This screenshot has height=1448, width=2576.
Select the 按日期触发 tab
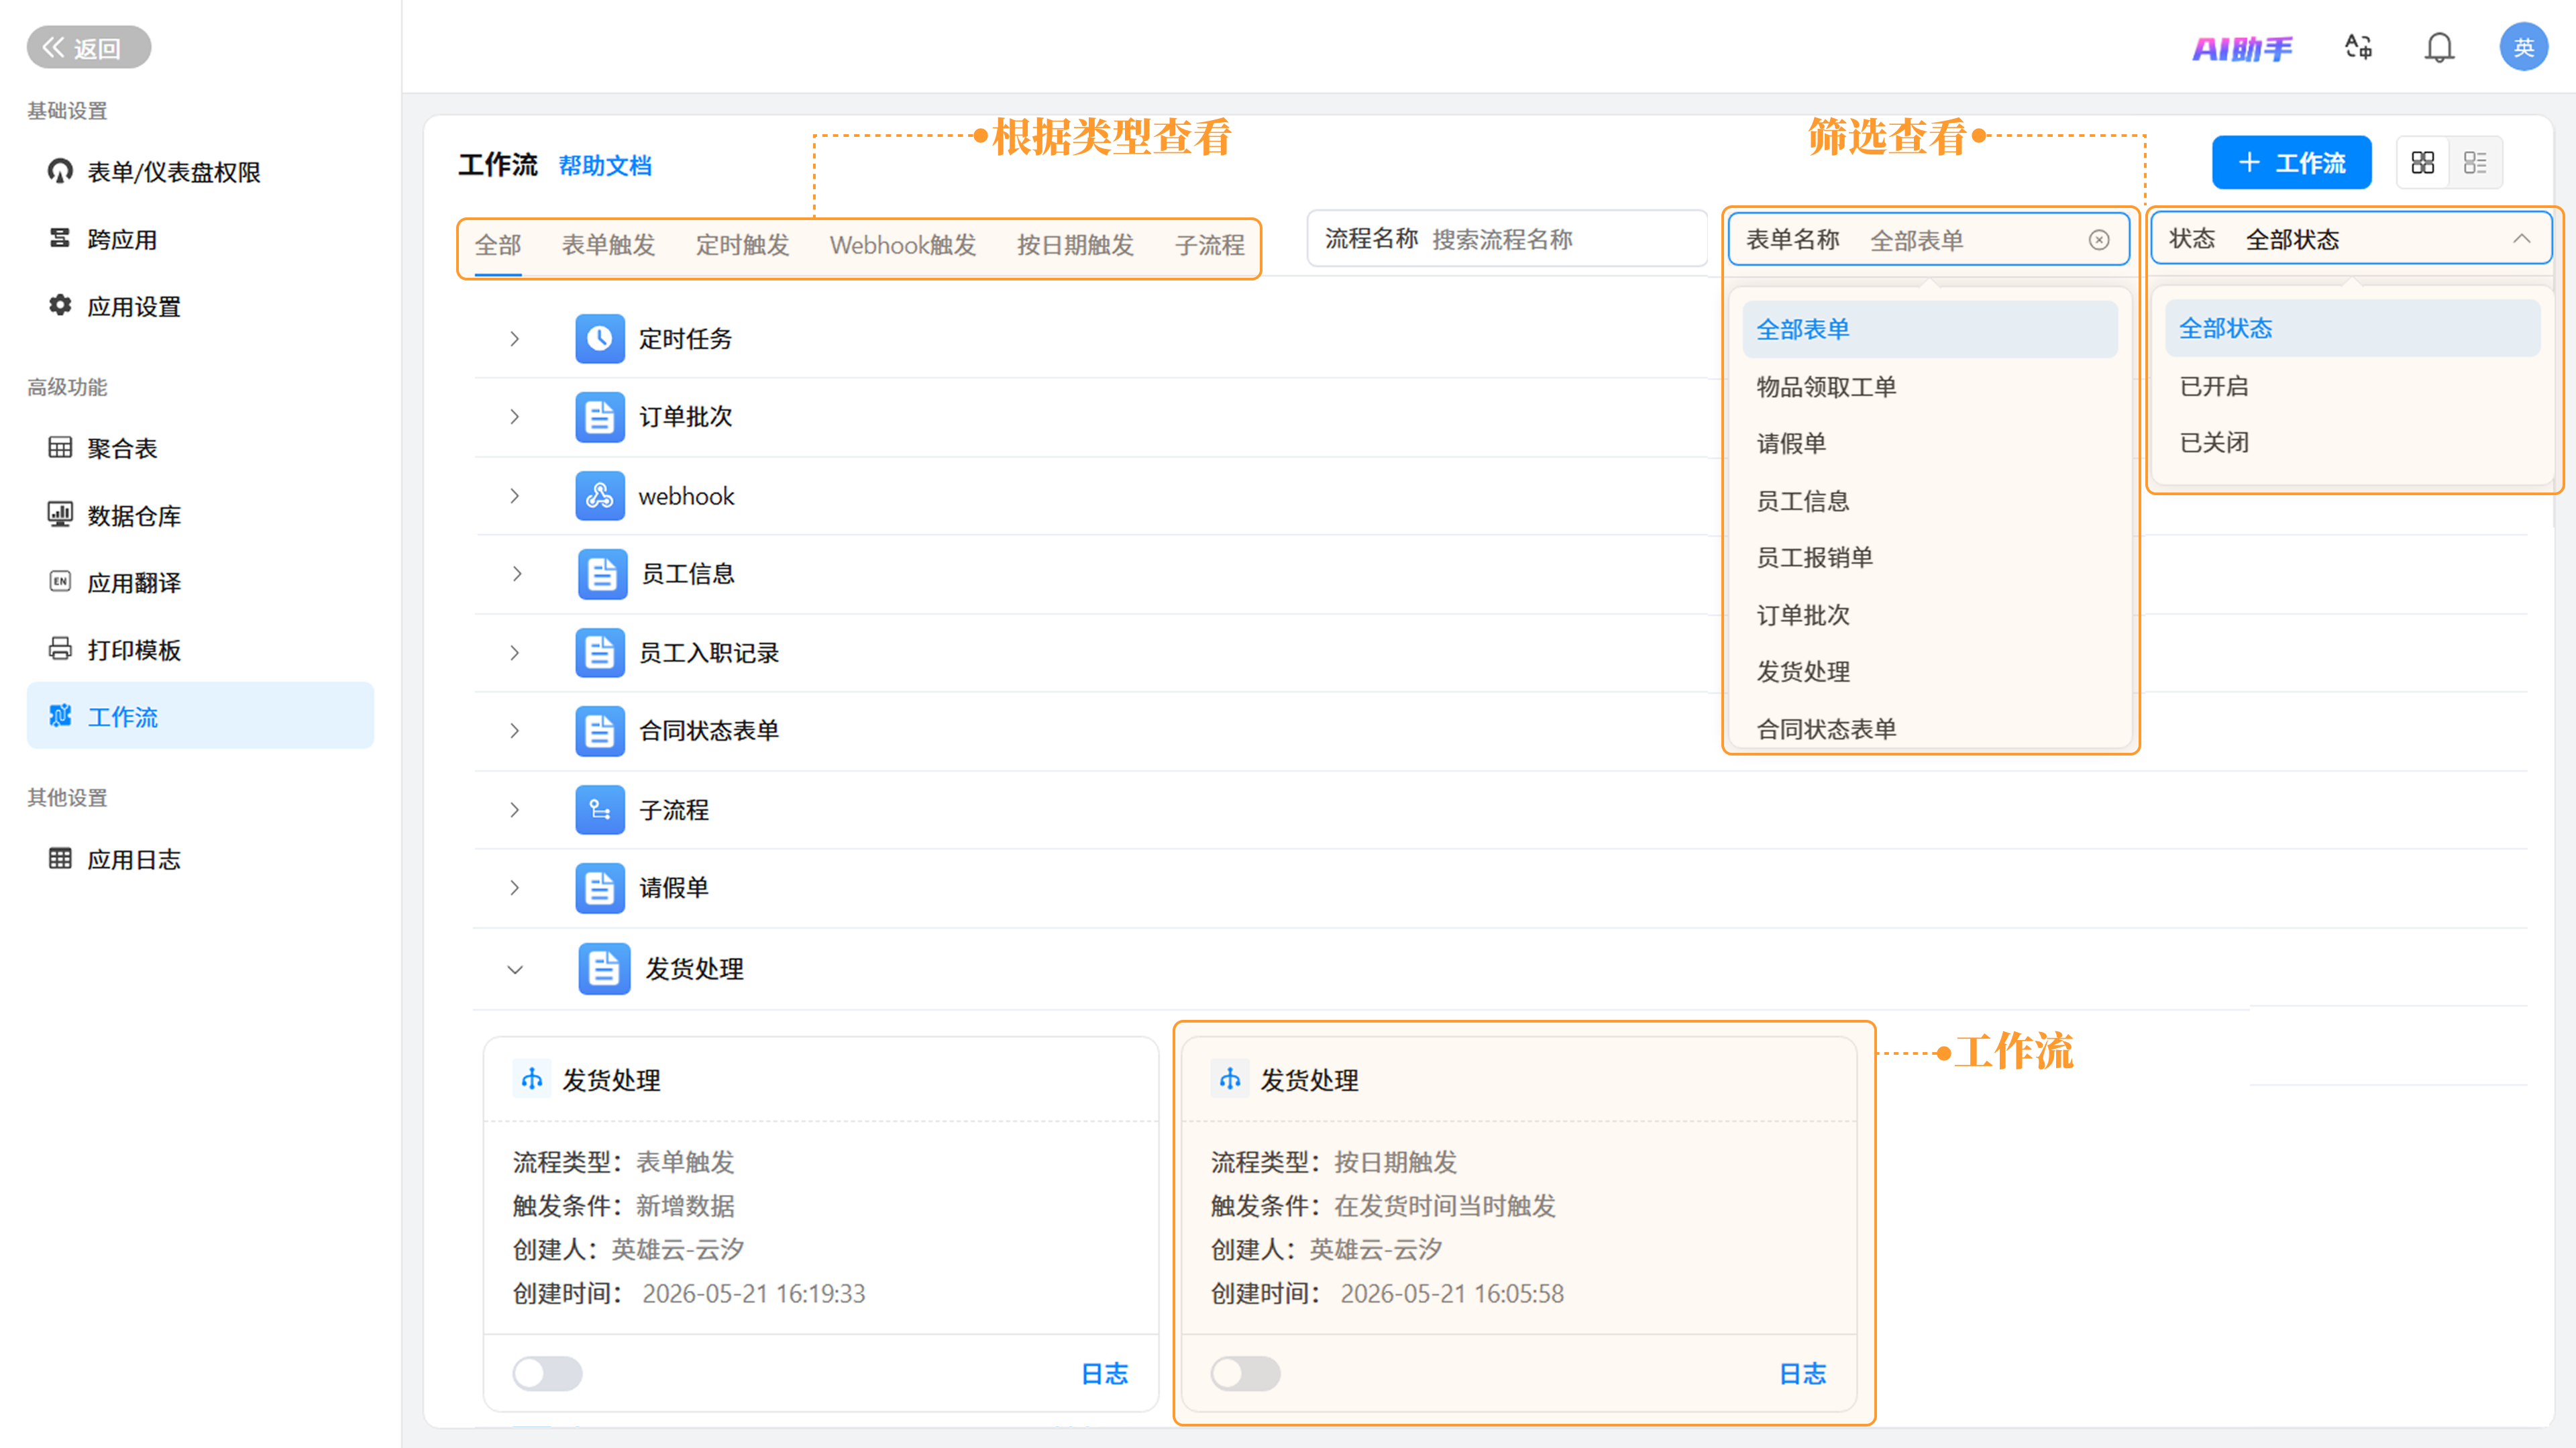pyautogui.click(x=1075, y=245)
